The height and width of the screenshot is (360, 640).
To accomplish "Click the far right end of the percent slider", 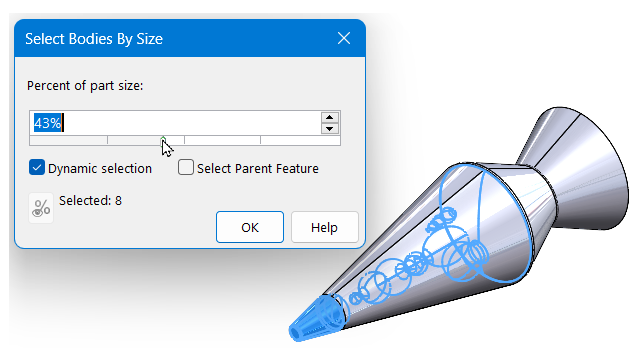I will pyautogui.click(x=338, y=141).
